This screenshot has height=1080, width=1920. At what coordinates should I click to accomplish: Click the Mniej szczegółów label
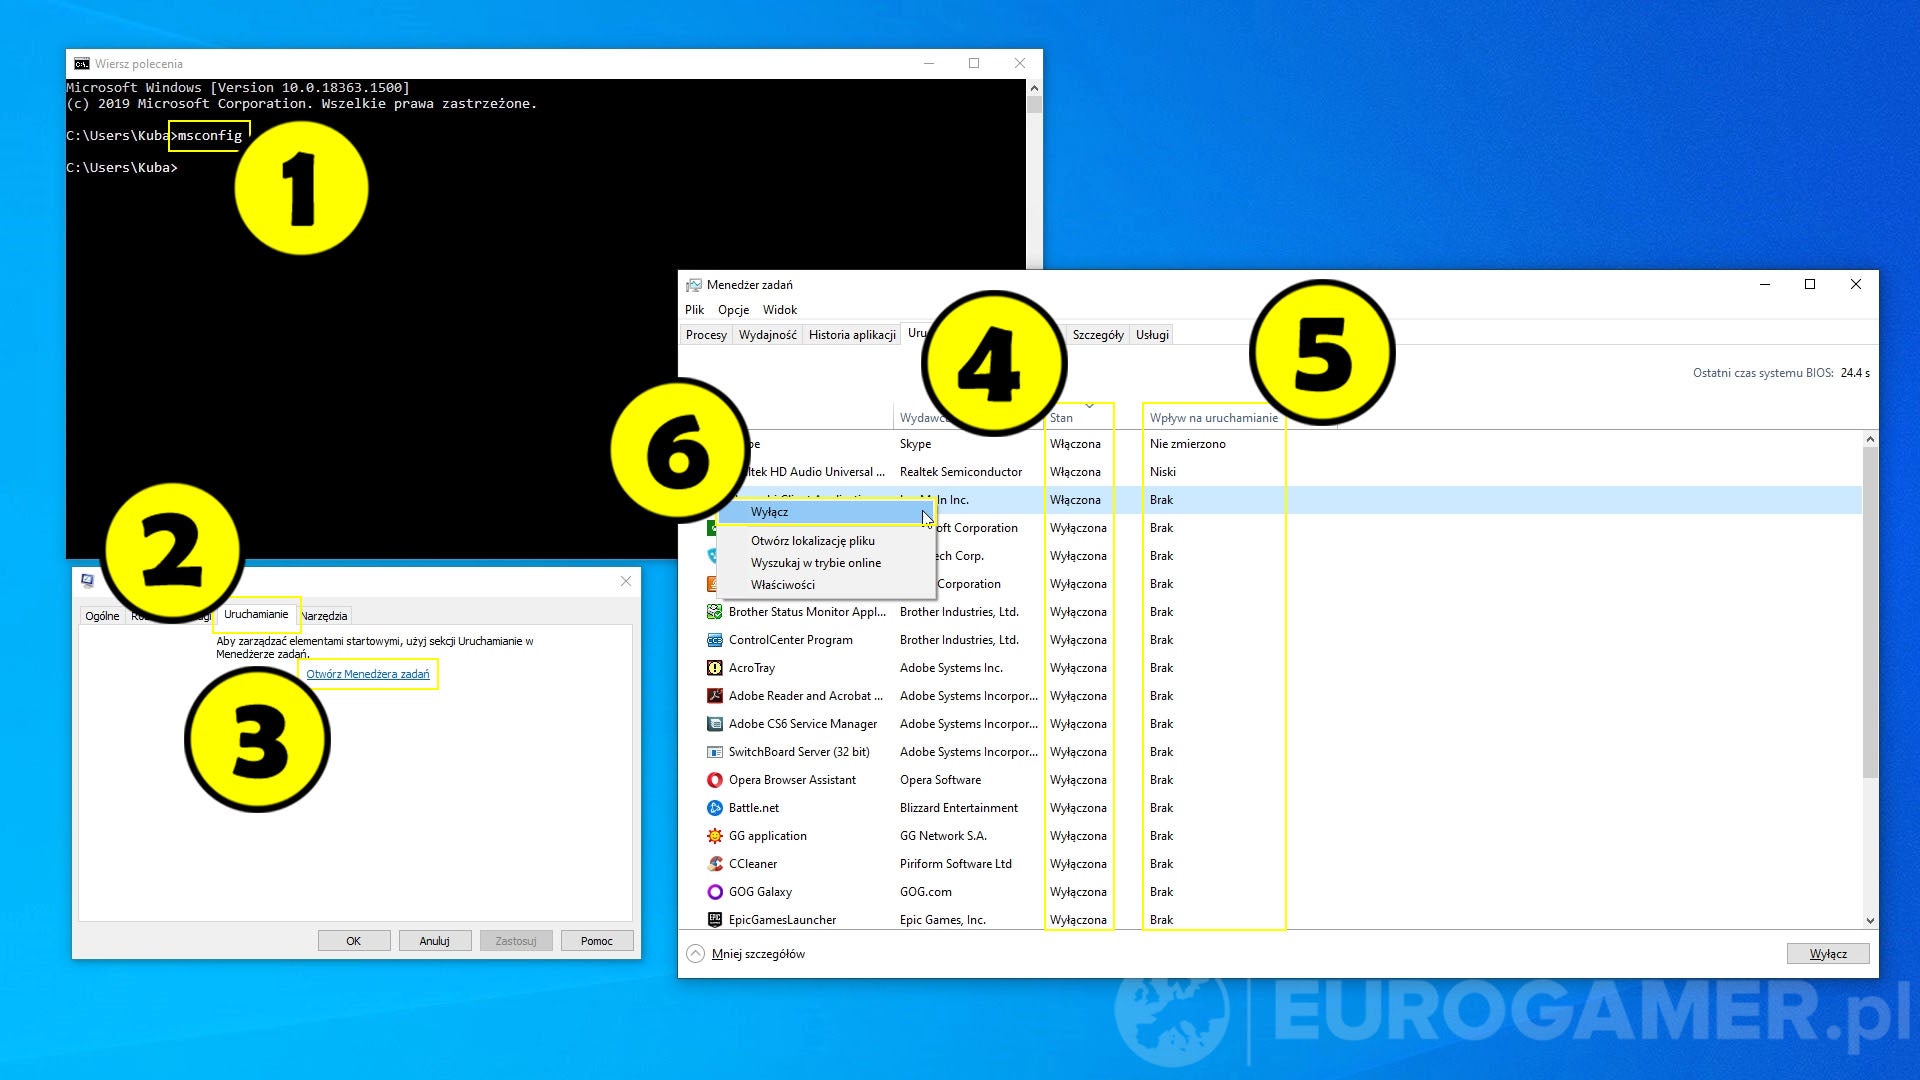[x=758, y=954]
